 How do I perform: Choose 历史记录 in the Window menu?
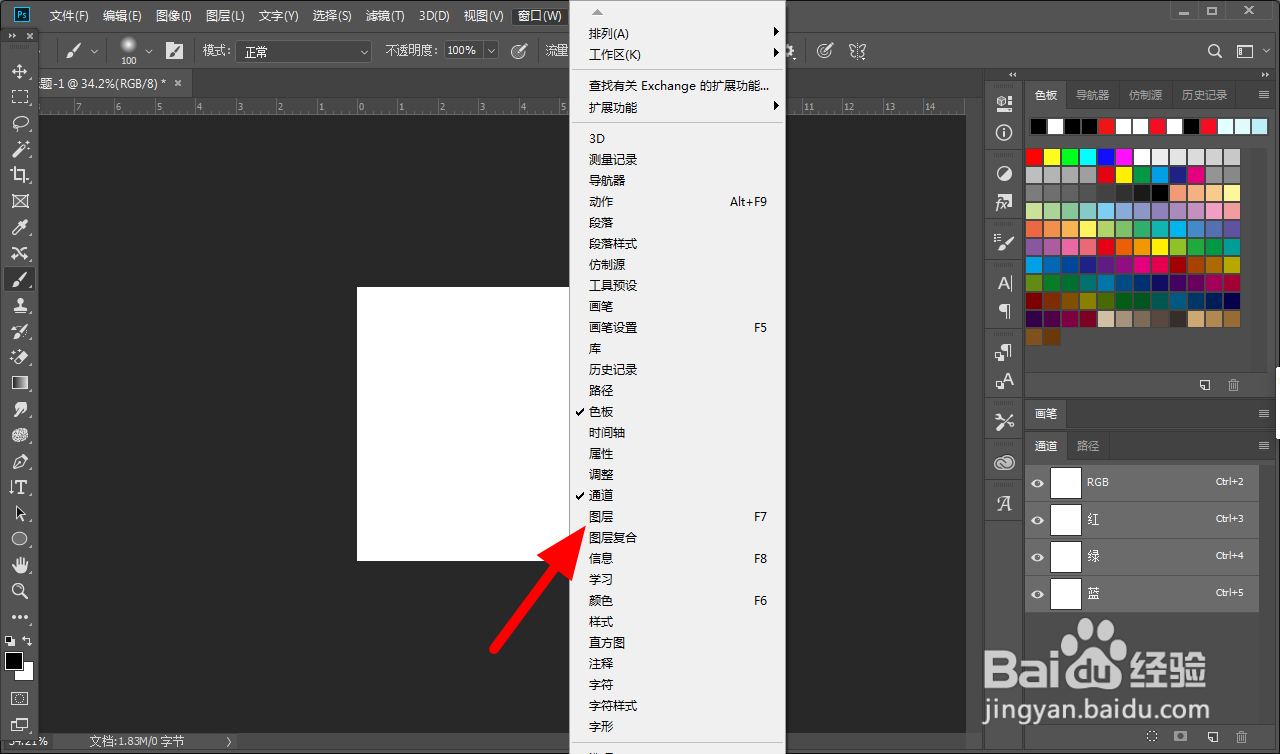click(678, 370)
